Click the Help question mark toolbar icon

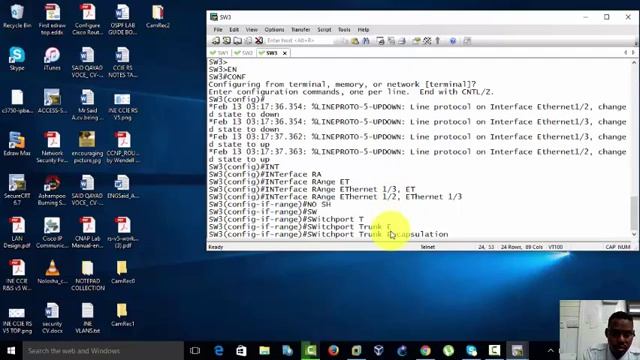click(x=453, y=41)
